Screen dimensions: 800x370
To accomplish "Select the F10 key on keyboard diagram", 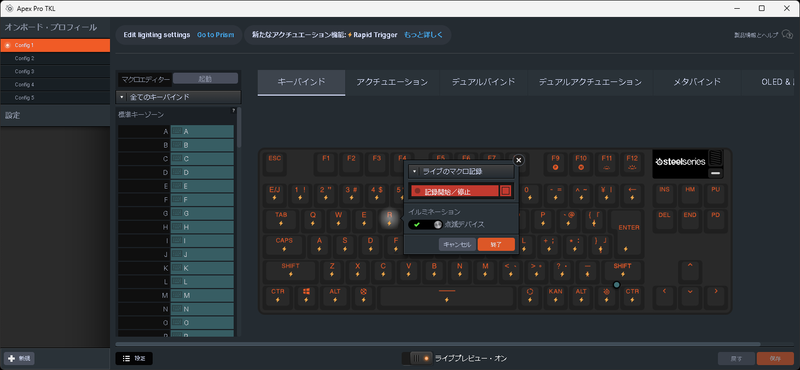I will tap(581, 163).
